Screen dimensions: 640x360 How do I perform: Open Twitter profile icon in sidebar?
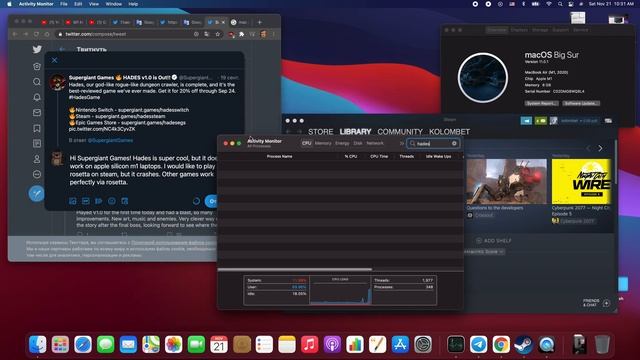(37, 159)
